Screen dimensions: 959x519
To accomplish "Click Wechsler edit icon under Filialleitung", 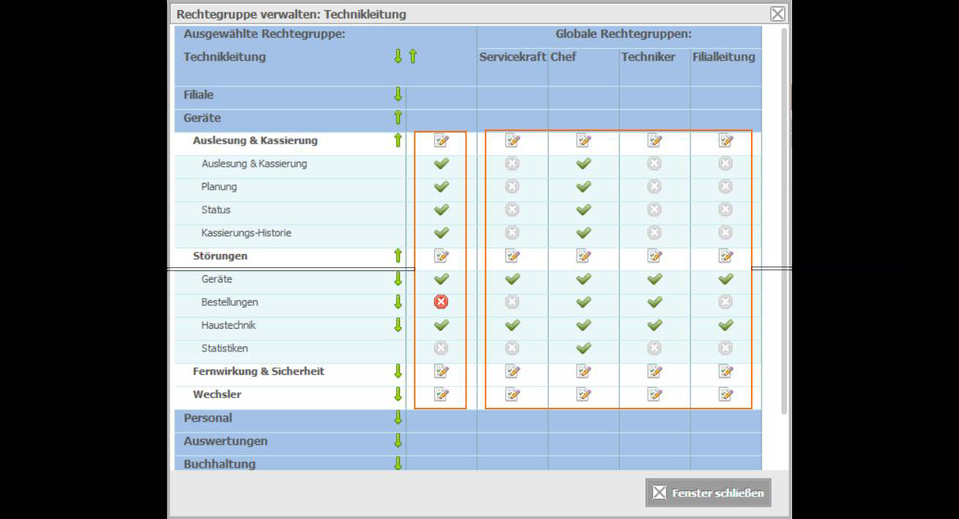I will click(x=725, y=394).
